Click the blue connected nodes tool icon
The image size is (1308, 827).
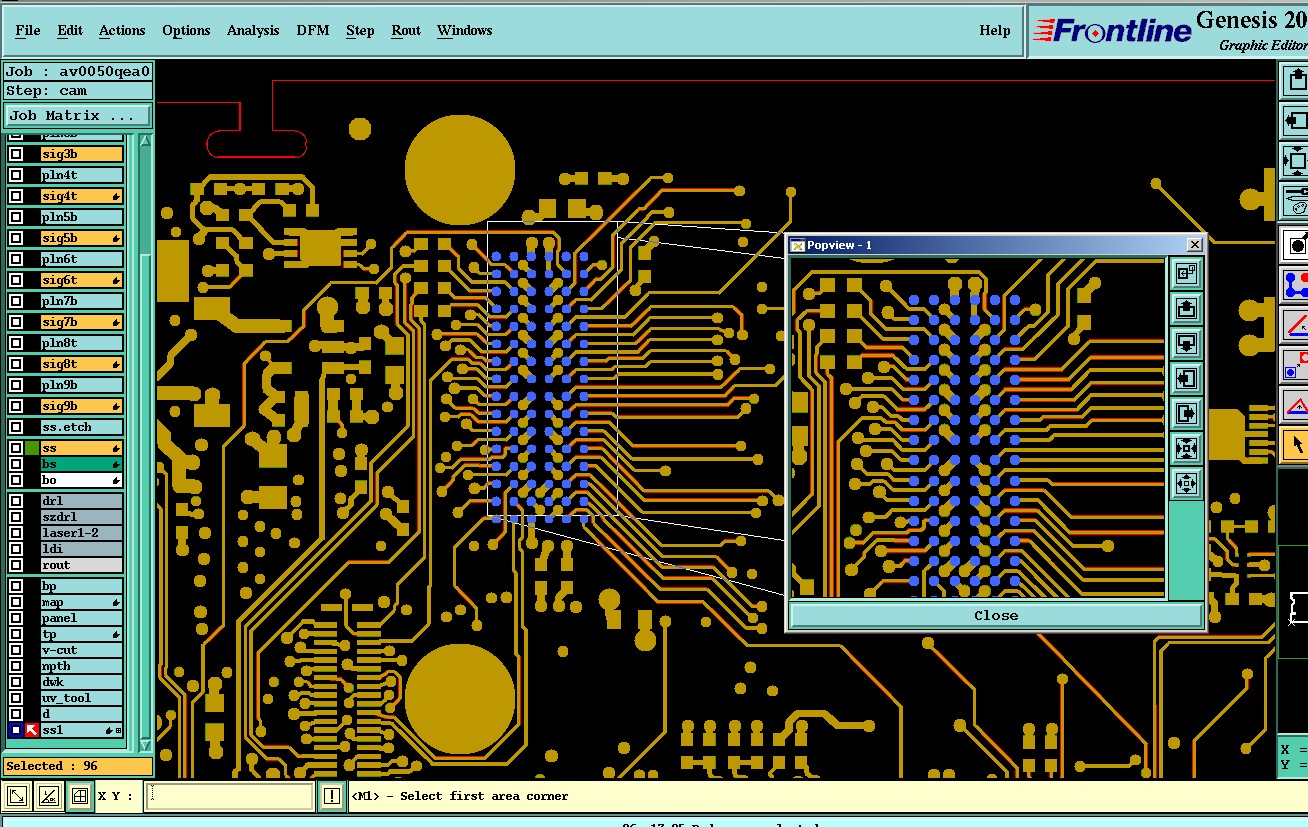pyautogui.click(x=1296, y=285)
